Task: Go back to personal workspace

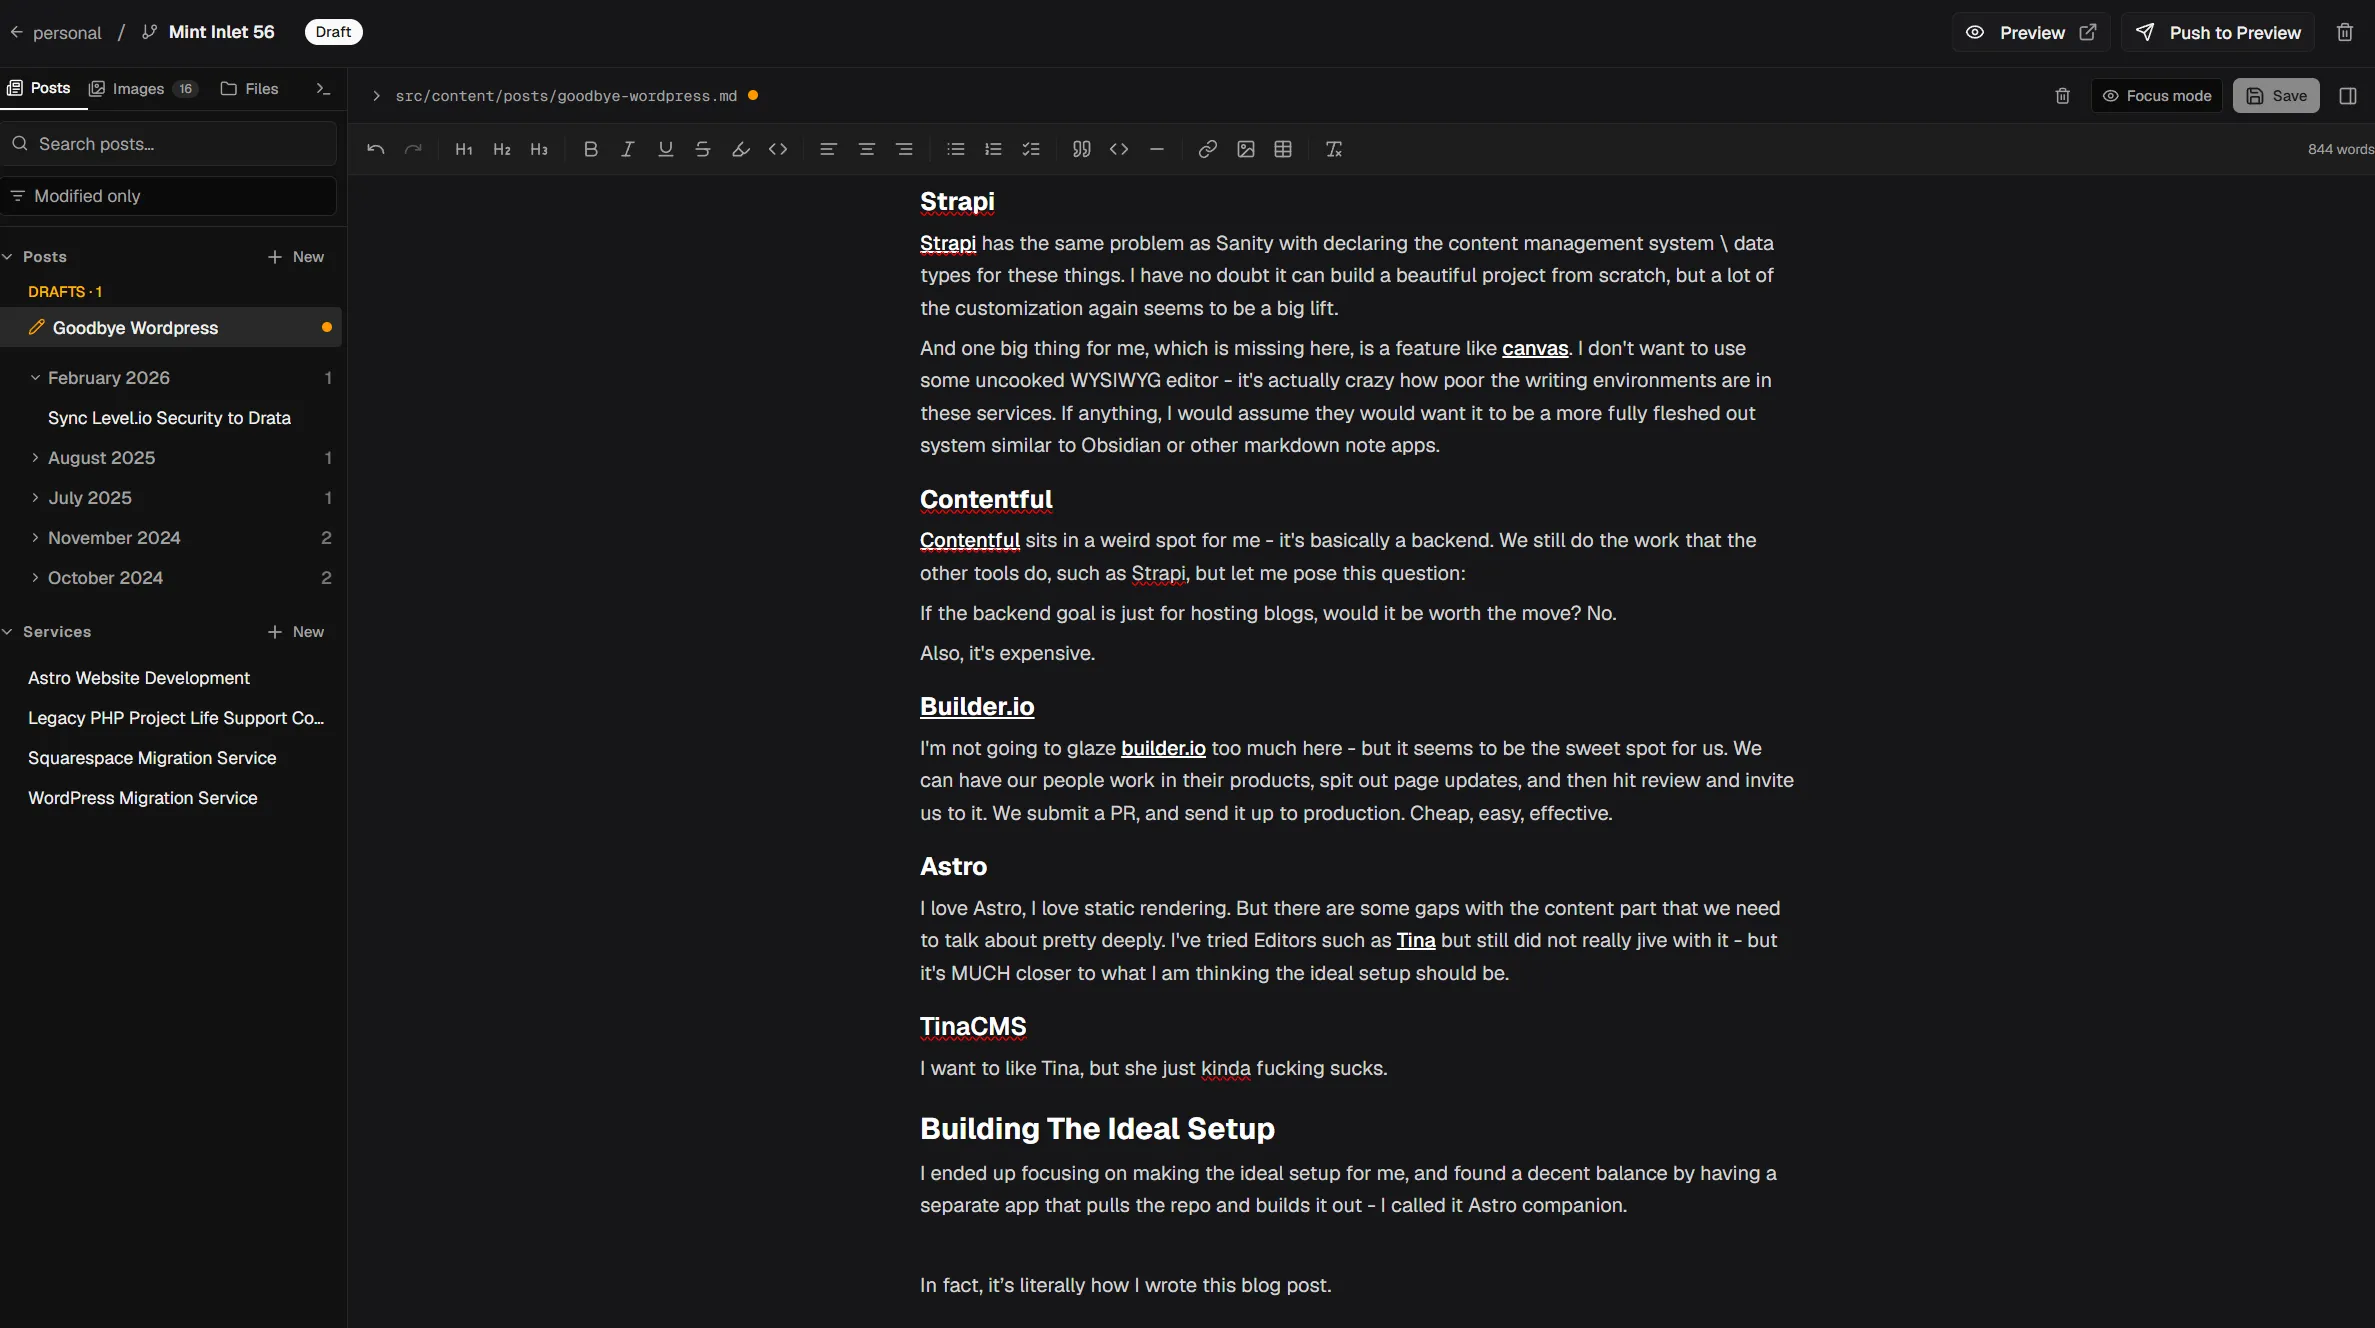Action: pos(55,32)
